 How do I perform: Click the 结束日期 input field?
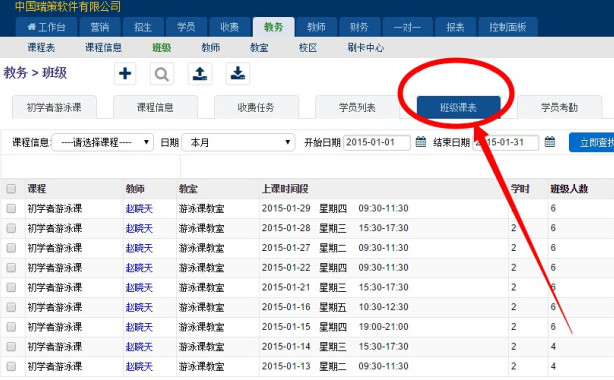pyautogui.click(x=506, y=142)
